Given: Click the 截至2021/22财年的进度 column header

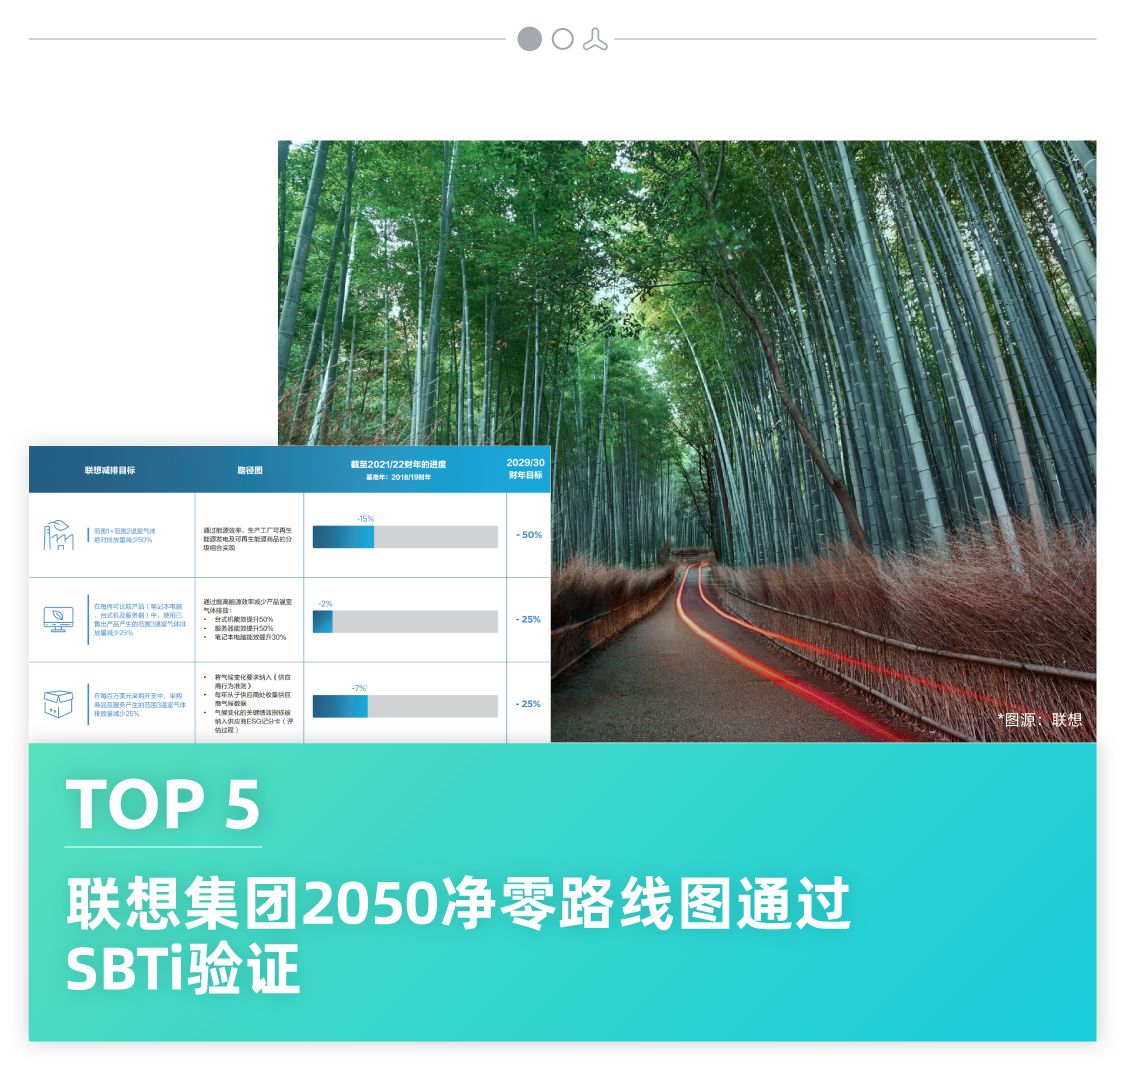Looking at the screenshot, I should tap(398, 464).
